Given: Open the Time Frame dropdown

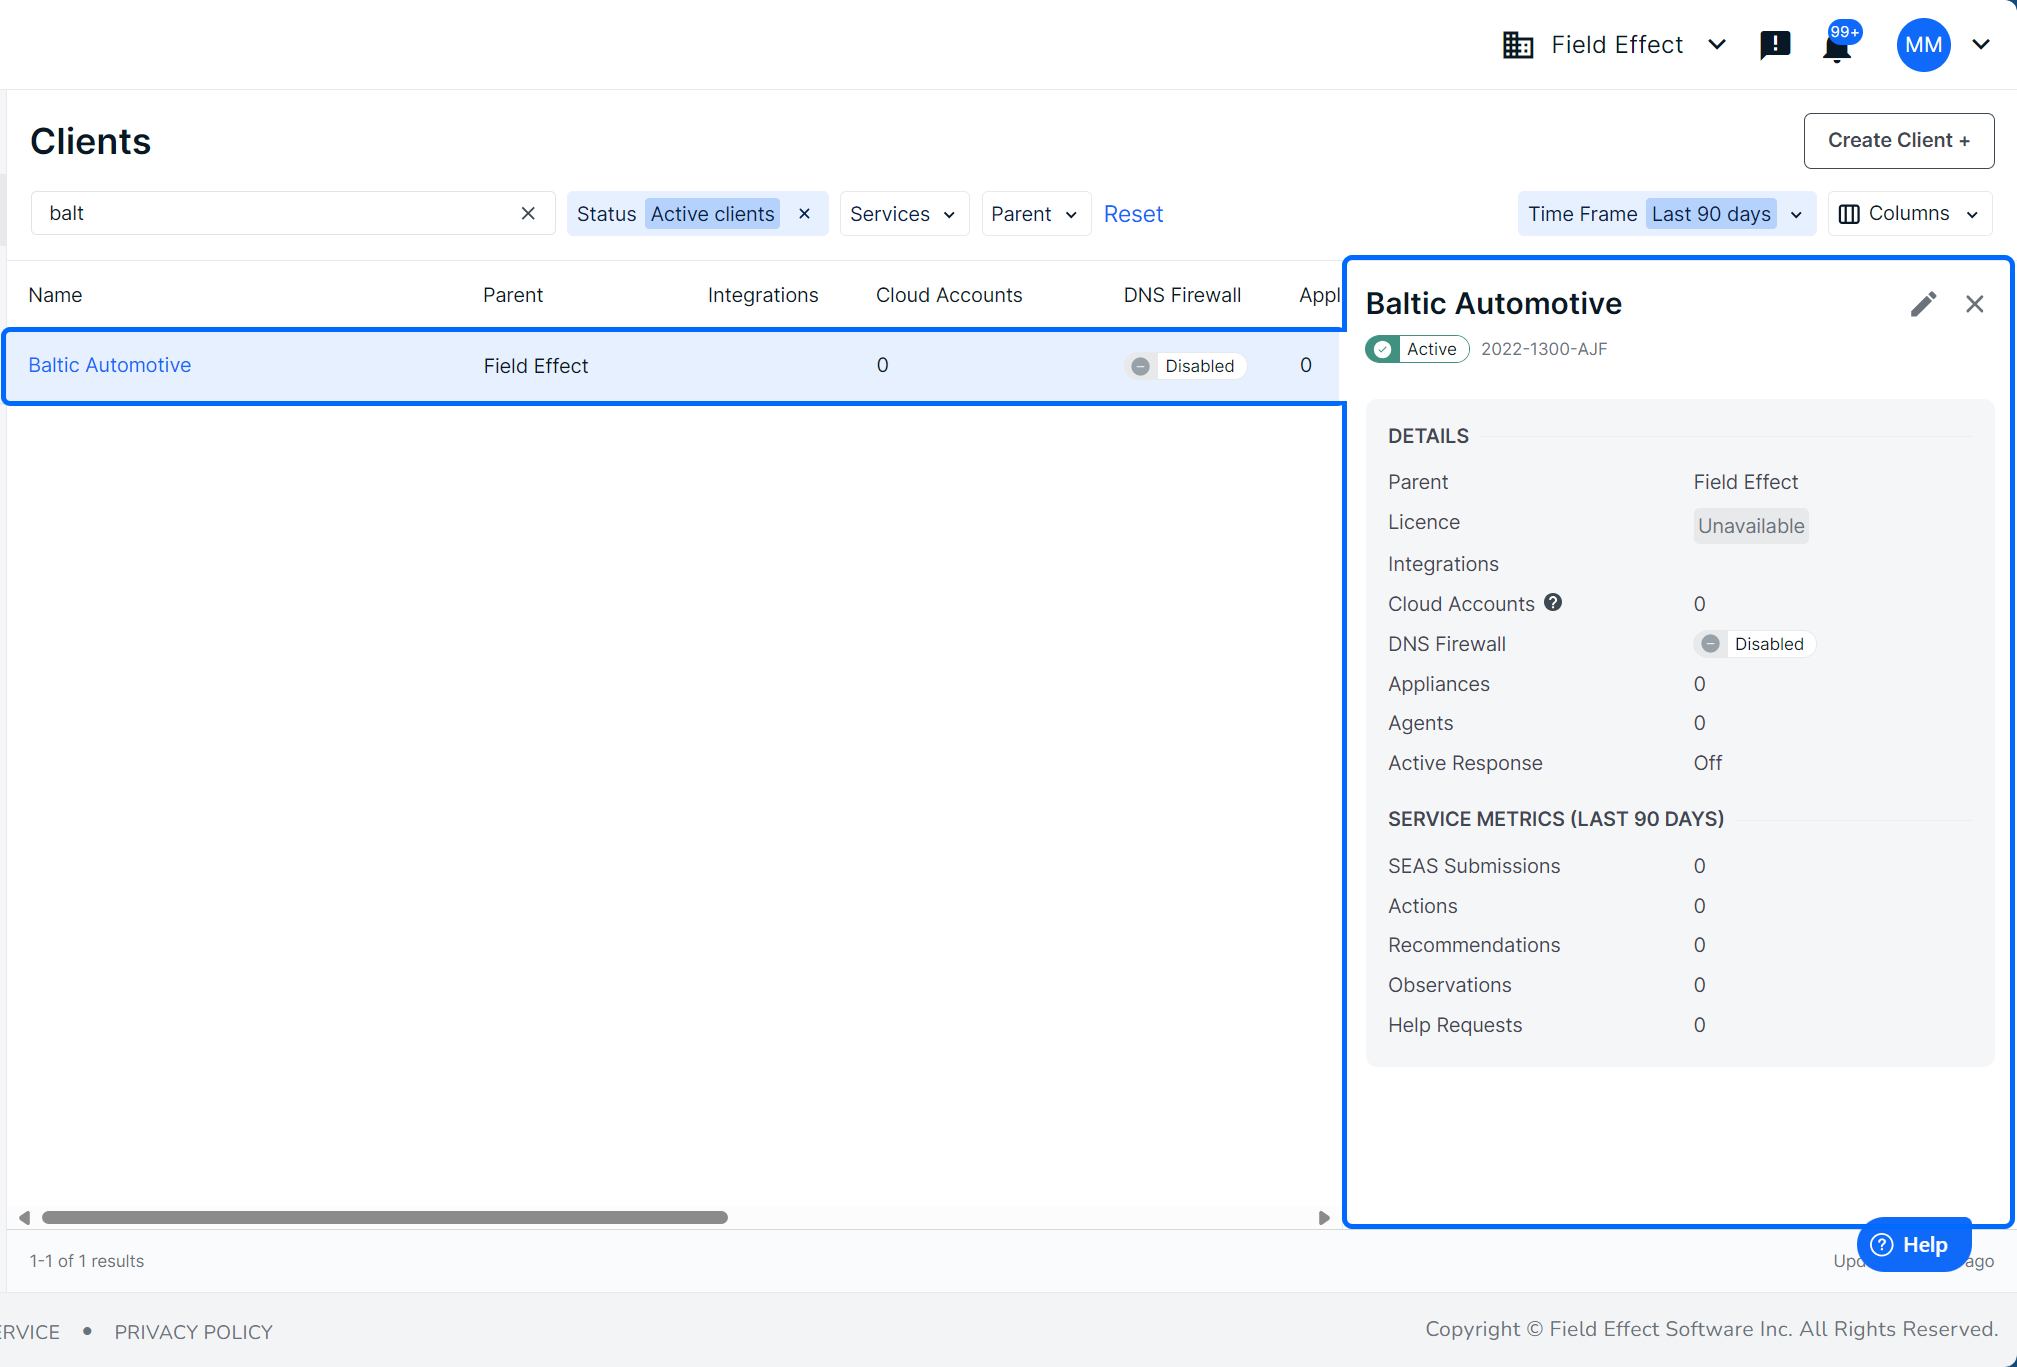Looking at the screenshot, I should tap(1666, 214).
